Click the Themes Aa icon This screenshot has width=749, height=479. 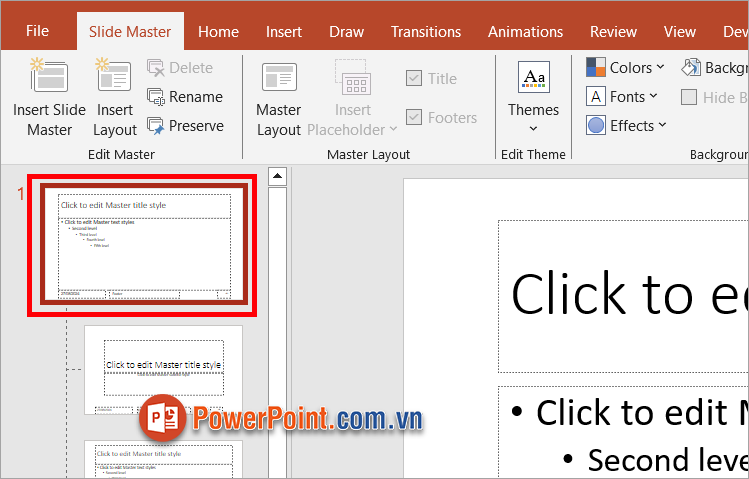[534, 77]
